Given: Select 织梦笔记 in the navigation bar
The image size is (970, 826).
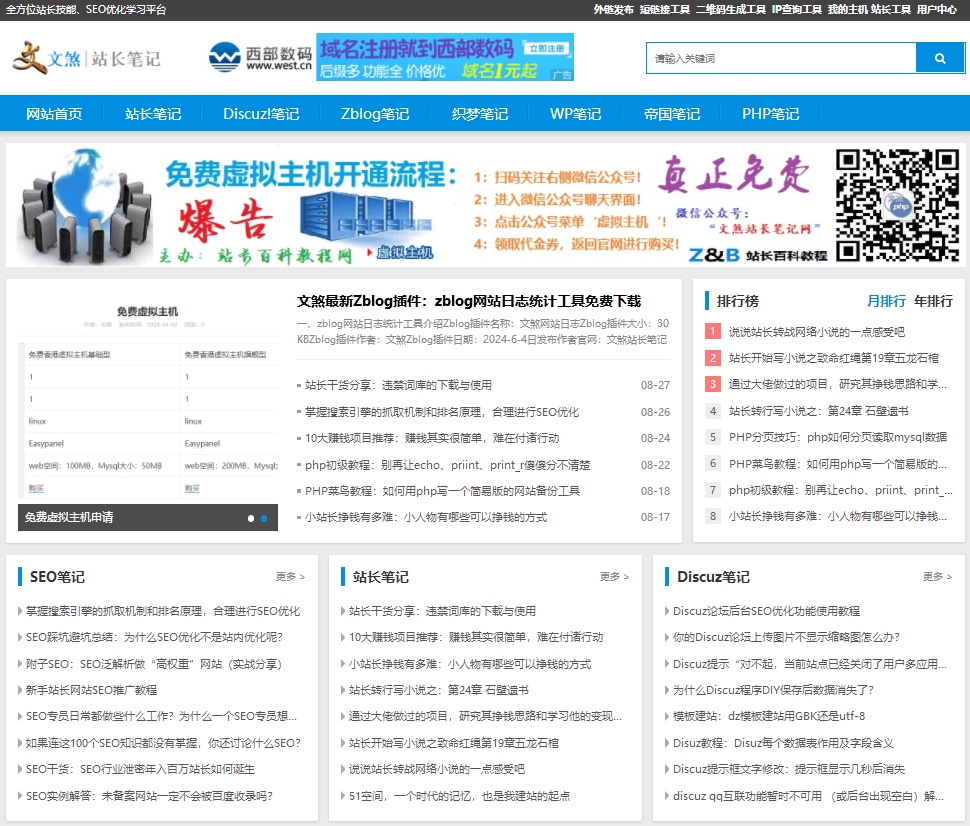Looking at the screenshot, I should click(x=479, y=114).
